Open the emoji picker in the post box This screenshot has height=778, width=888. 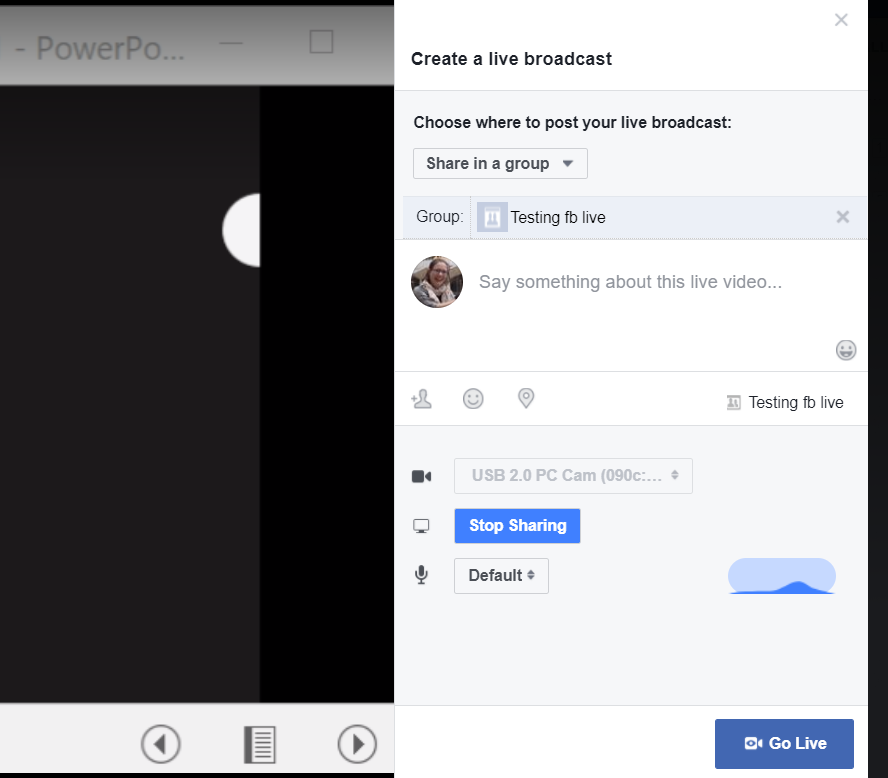pyautogui.click(x=846, y=350)
